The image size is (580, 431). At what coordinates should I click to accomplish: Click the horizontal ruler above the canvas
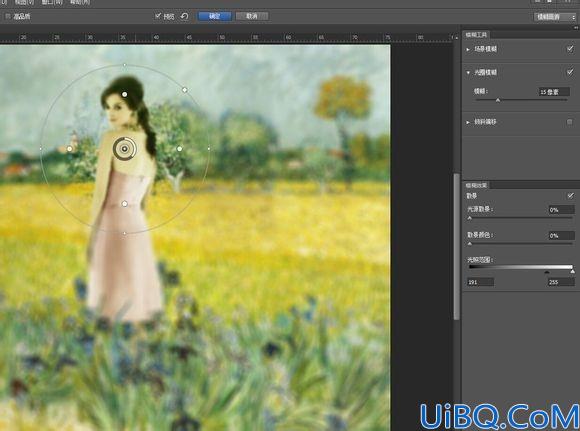tap(226, 37)
